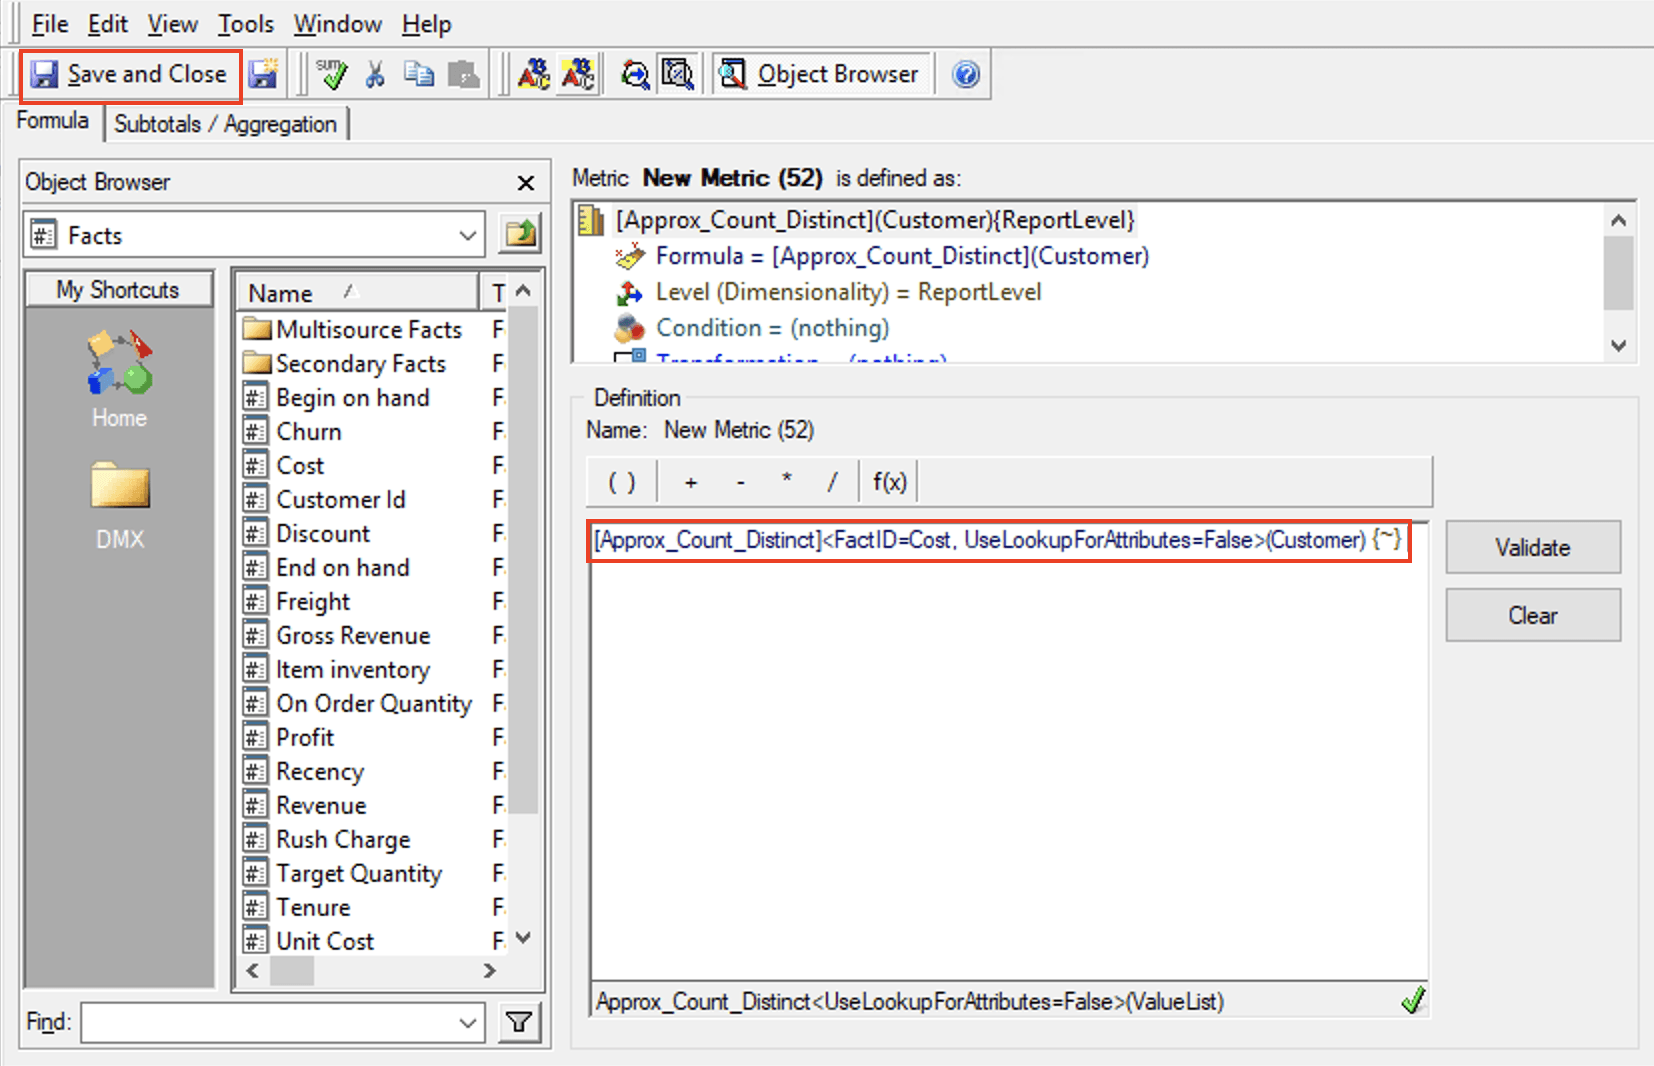
Task: Expand the Facts folder dropdown
Action: tap(467, 236)
